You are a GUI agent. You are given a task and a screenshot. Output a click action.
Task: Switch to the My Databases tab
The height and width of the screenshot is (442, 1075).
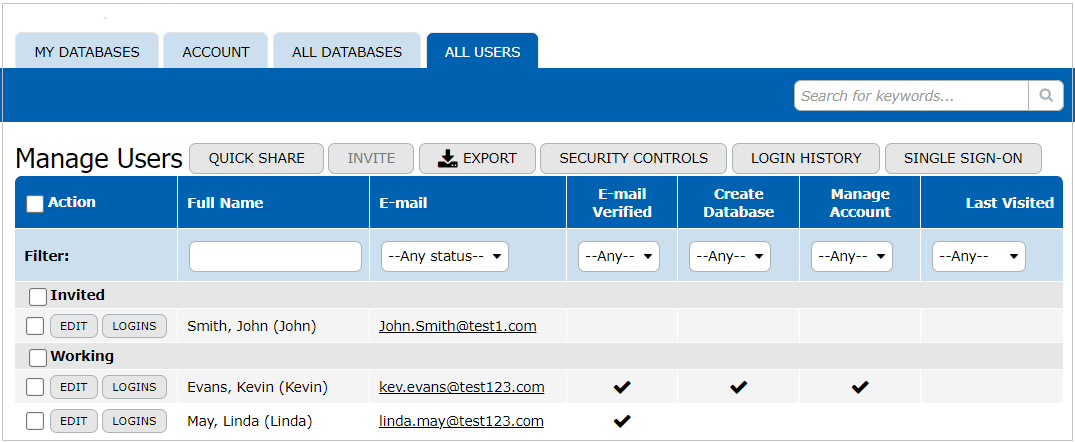point(87,51)
